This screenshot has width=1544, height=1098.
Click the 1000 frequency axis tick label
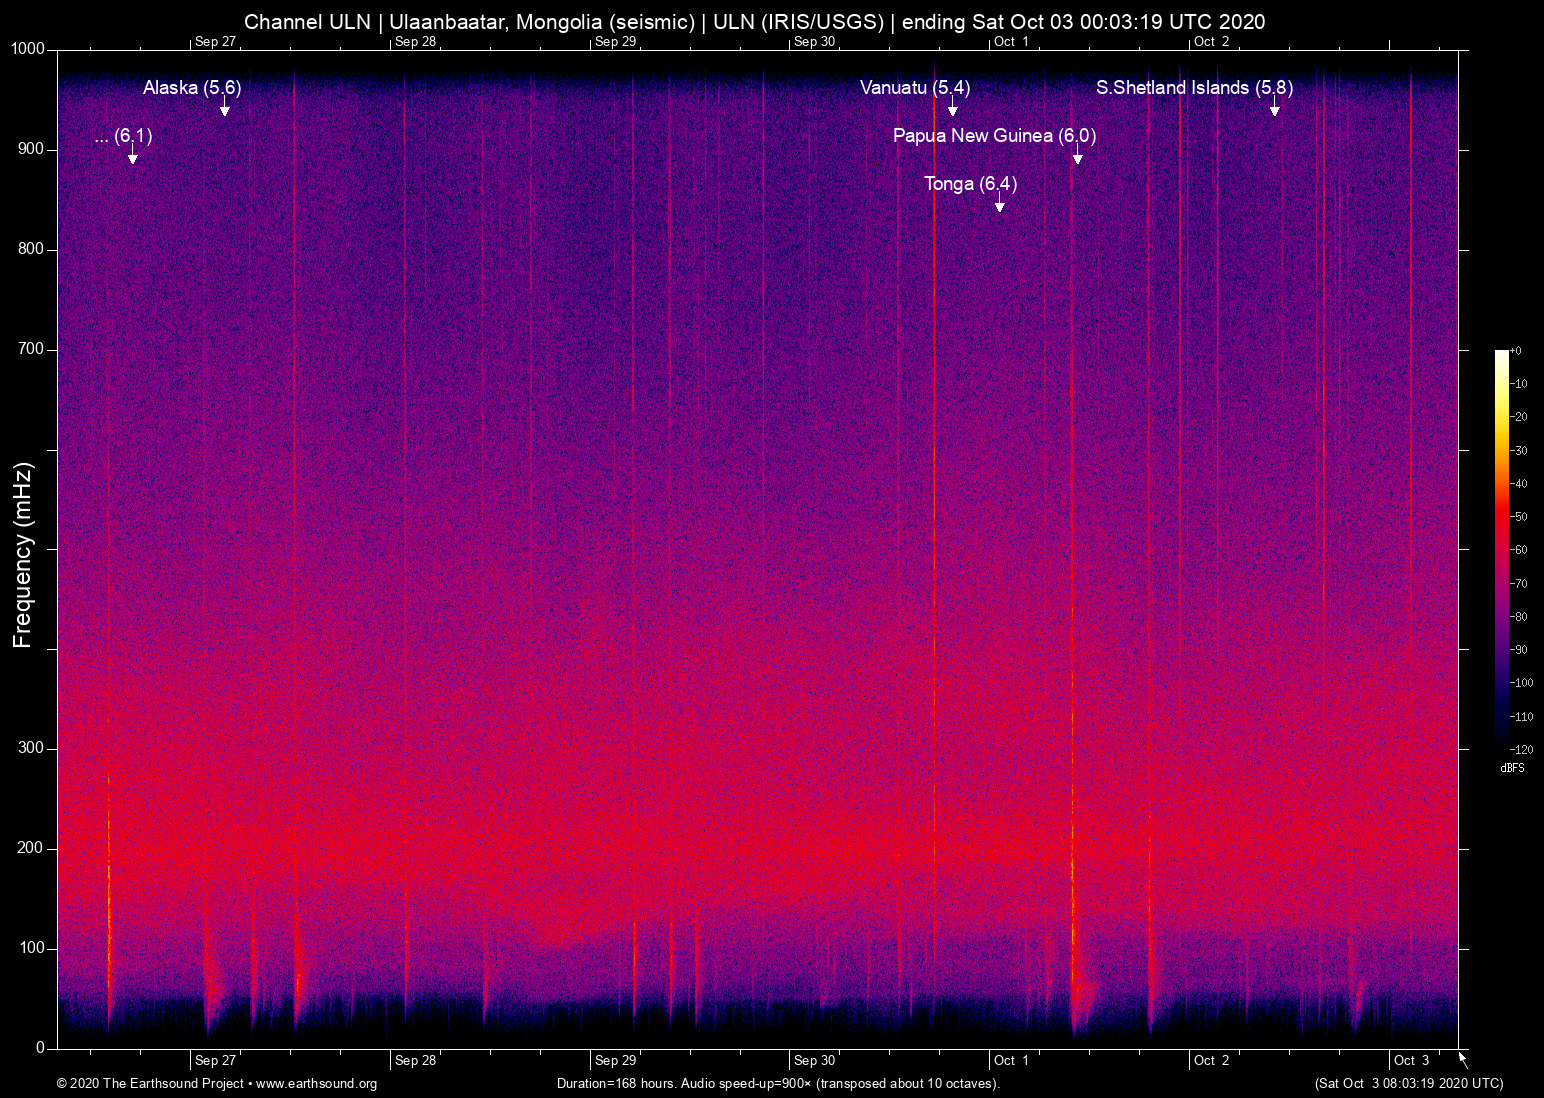coord(28,49)
